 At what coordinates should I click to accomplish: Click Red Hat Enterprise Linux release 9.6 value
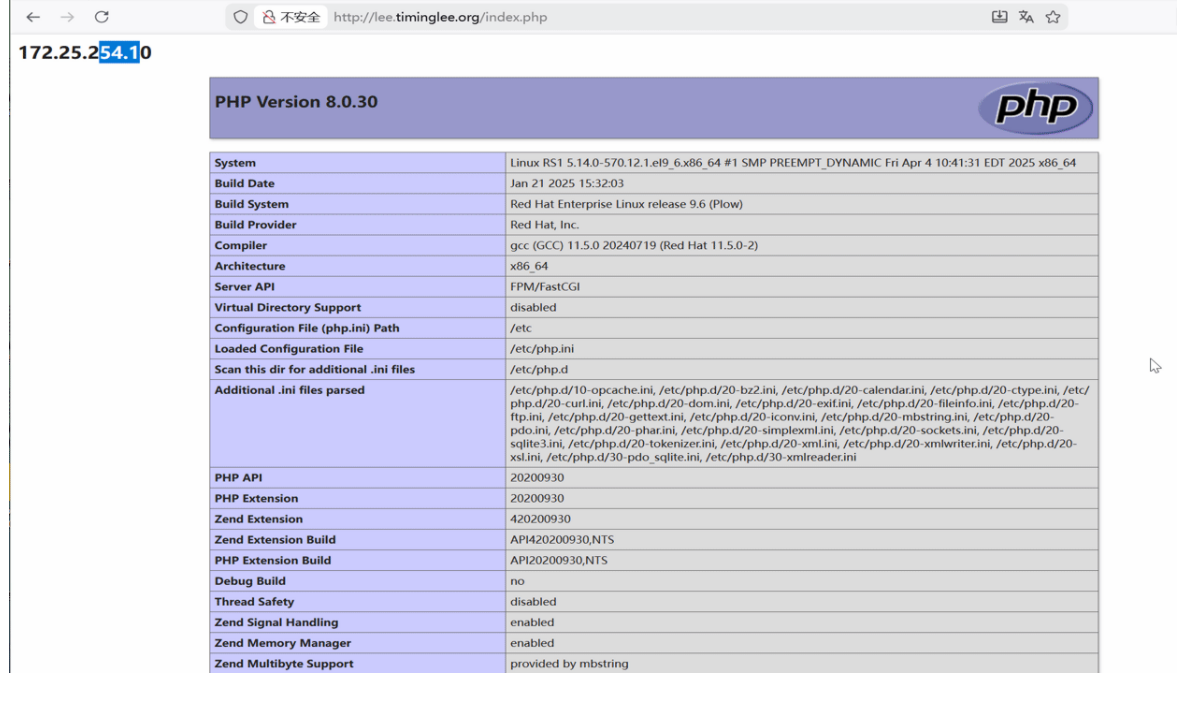pyautogui.click(x=626, y=204)
